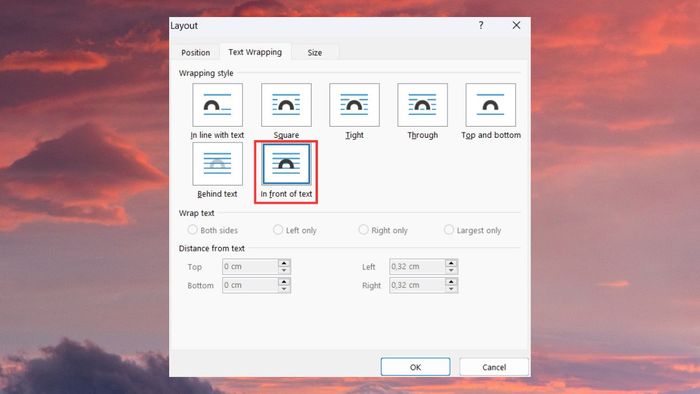Increase the Bottom distance with up arrow

coord(284,281)
